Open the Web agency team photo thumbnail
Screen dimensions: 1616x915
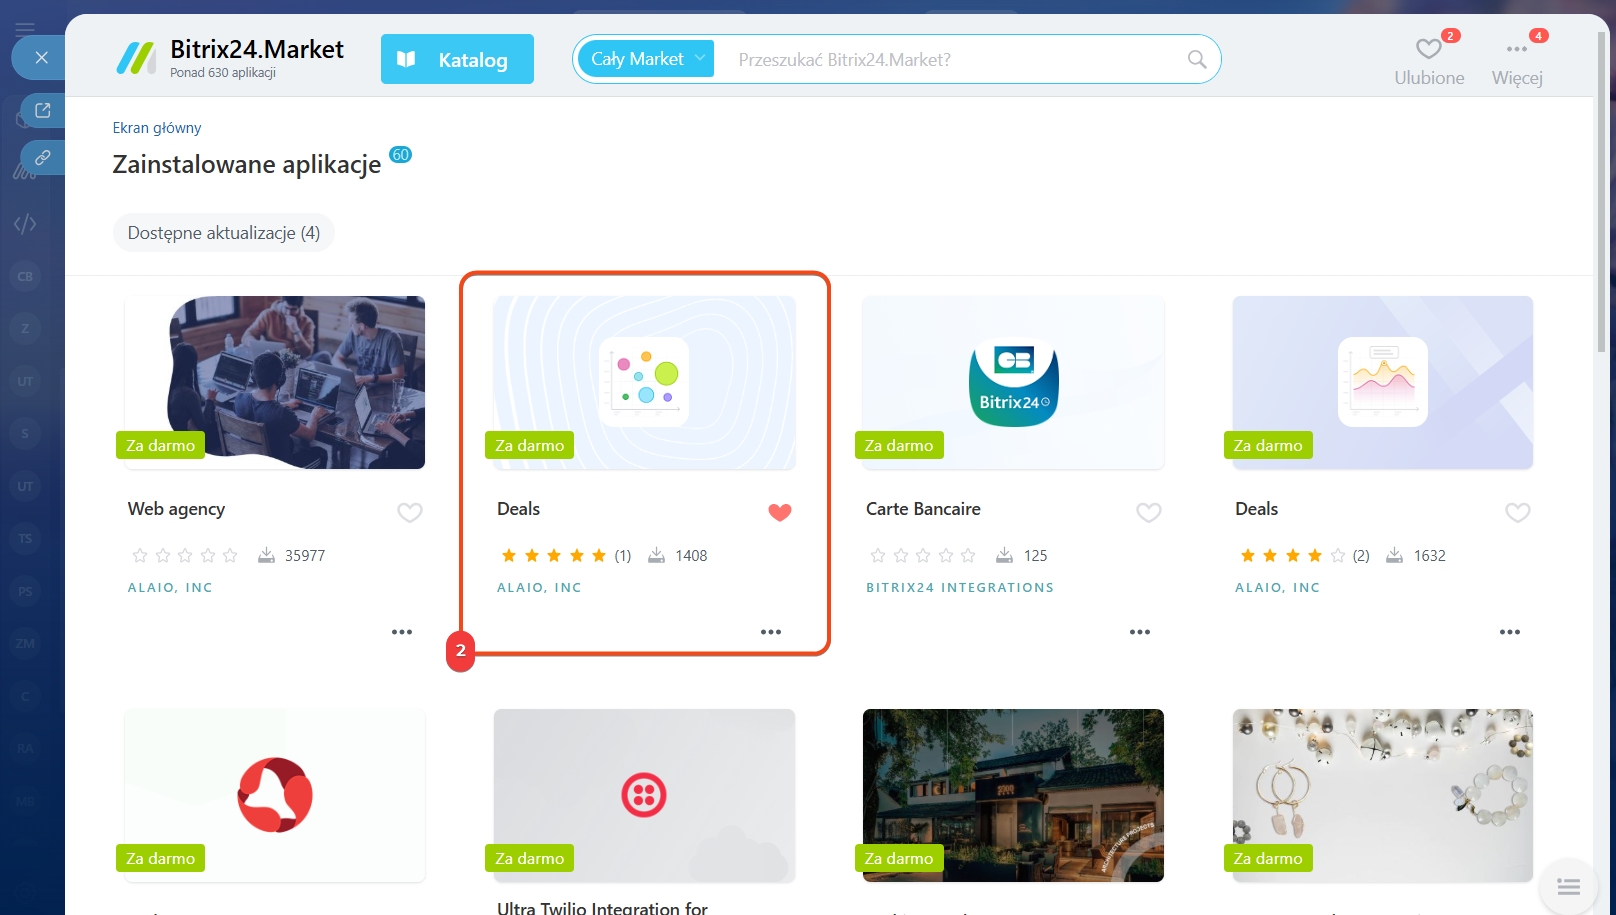pos(275,382)
